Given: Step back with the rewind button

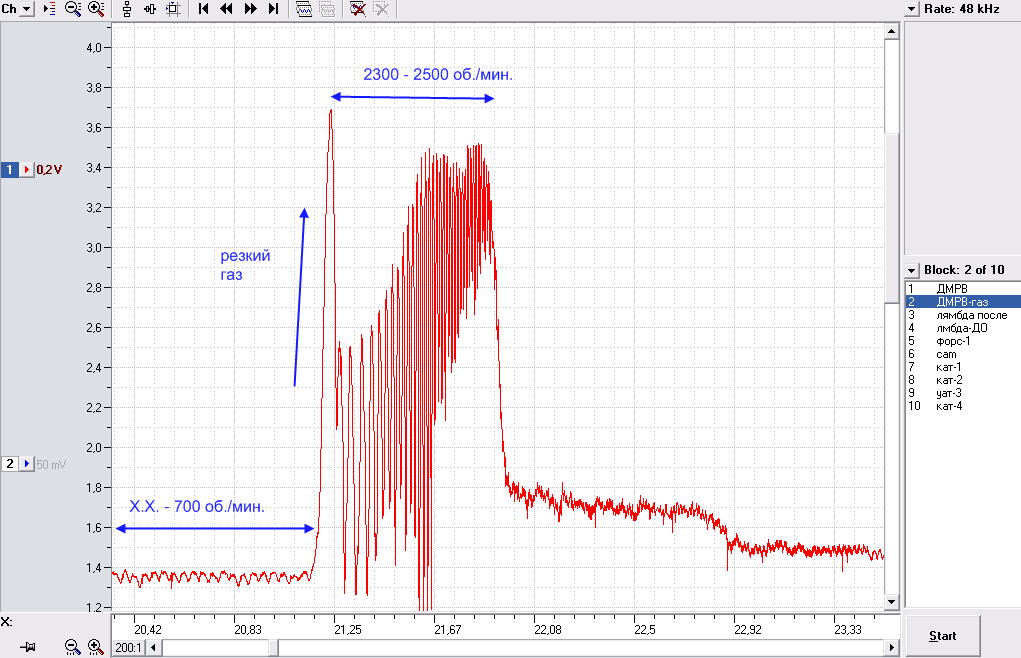Looking at the screenshot, I should pyautogui.click(x=226, y=9).
